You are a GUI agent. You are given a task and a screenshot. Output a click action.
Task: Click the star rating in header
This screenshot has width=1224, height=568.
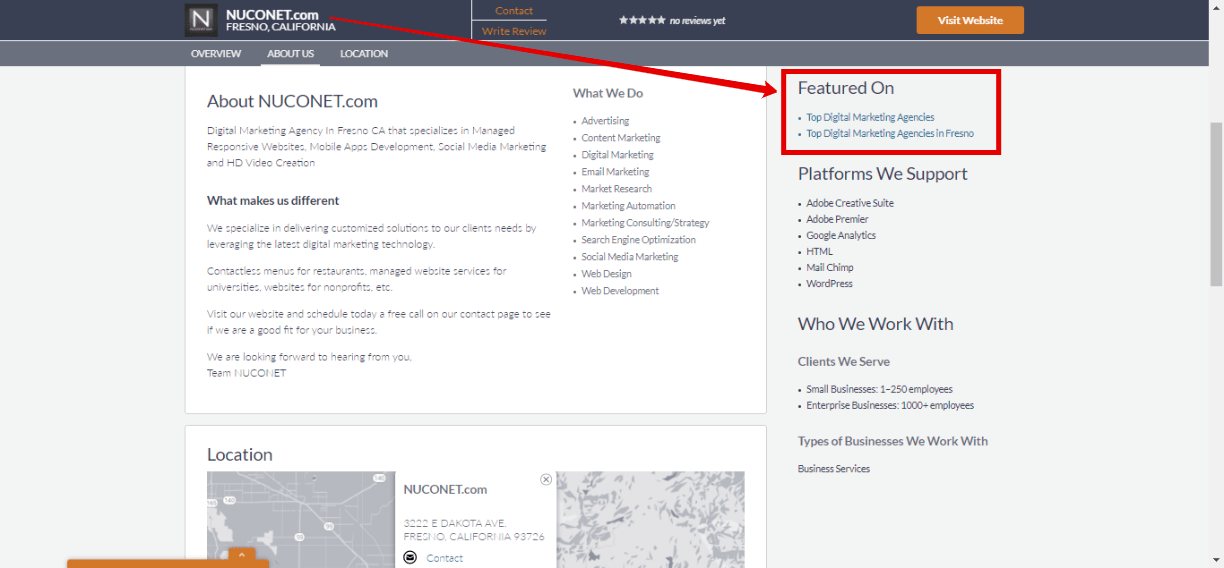(x=642, y=20)
